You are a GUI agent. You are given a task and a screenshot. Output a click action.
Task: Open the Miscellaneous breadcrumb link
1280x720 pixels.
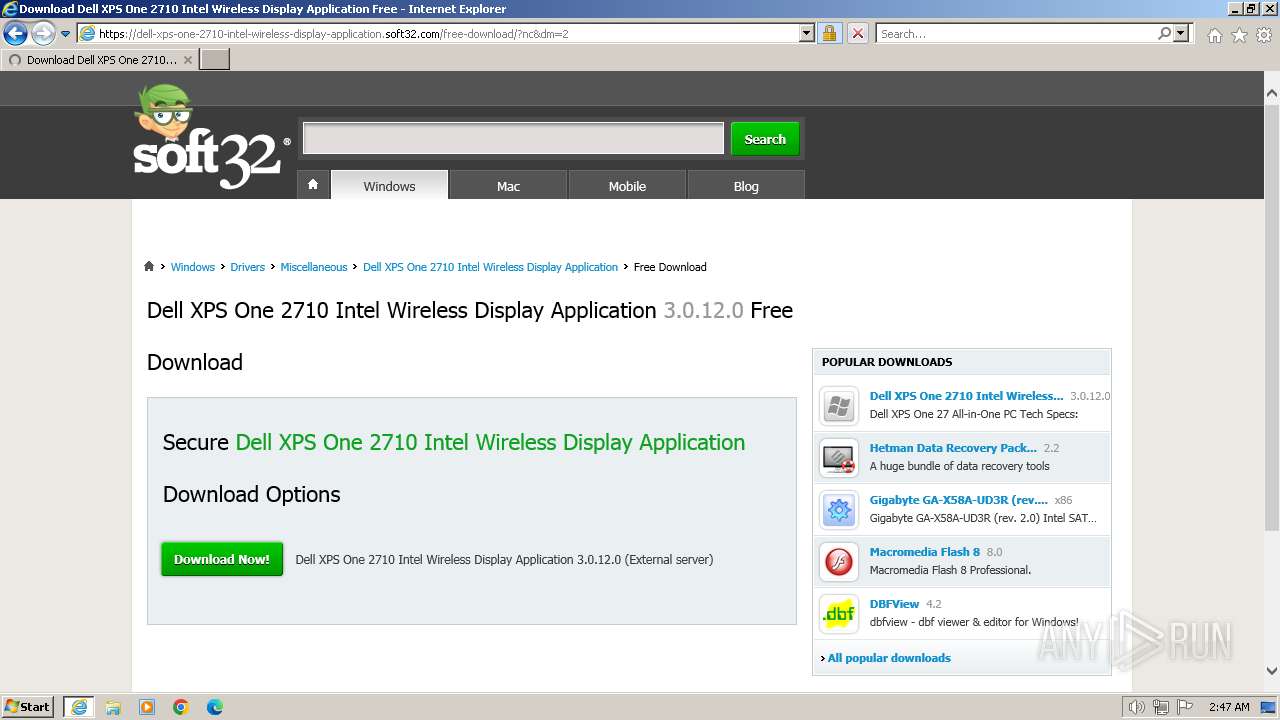click(x=313, y=267)
